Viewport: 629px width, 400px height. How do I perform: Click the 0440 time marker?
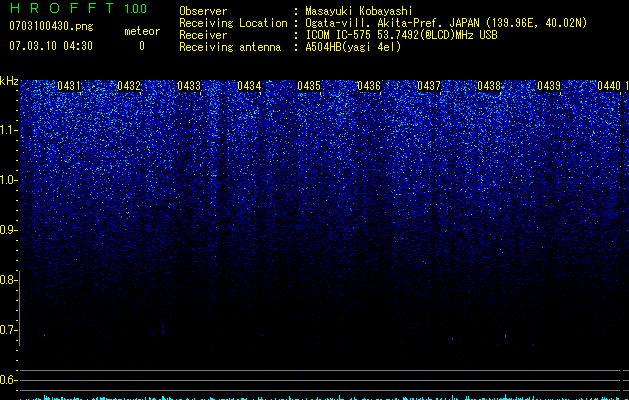(609, 86)
